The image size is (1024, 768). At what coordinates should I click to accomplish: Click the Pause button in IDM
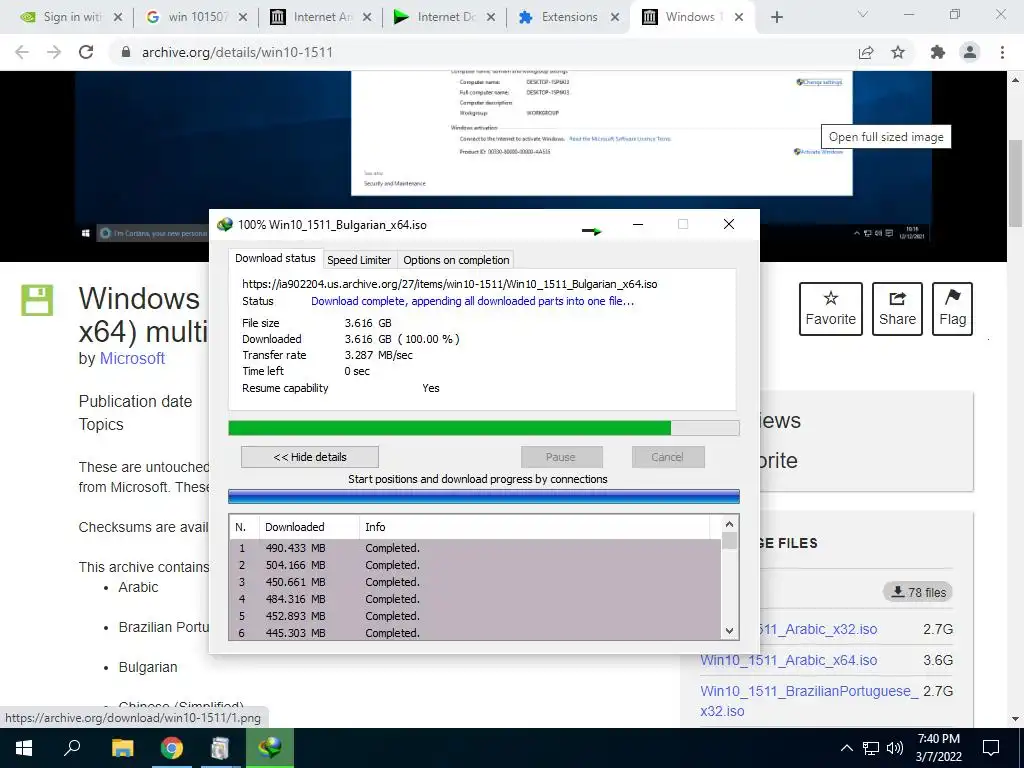pos(561,457)
